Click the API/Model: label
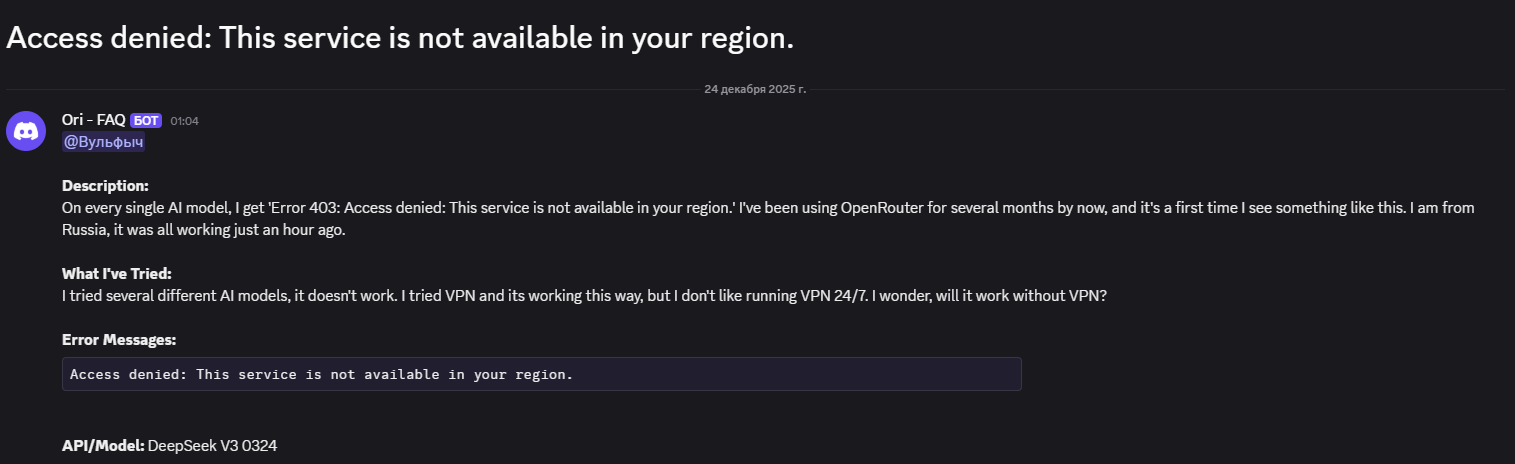Image resolution: width=1515 pixels, height=464 pixels. (103, 446)
